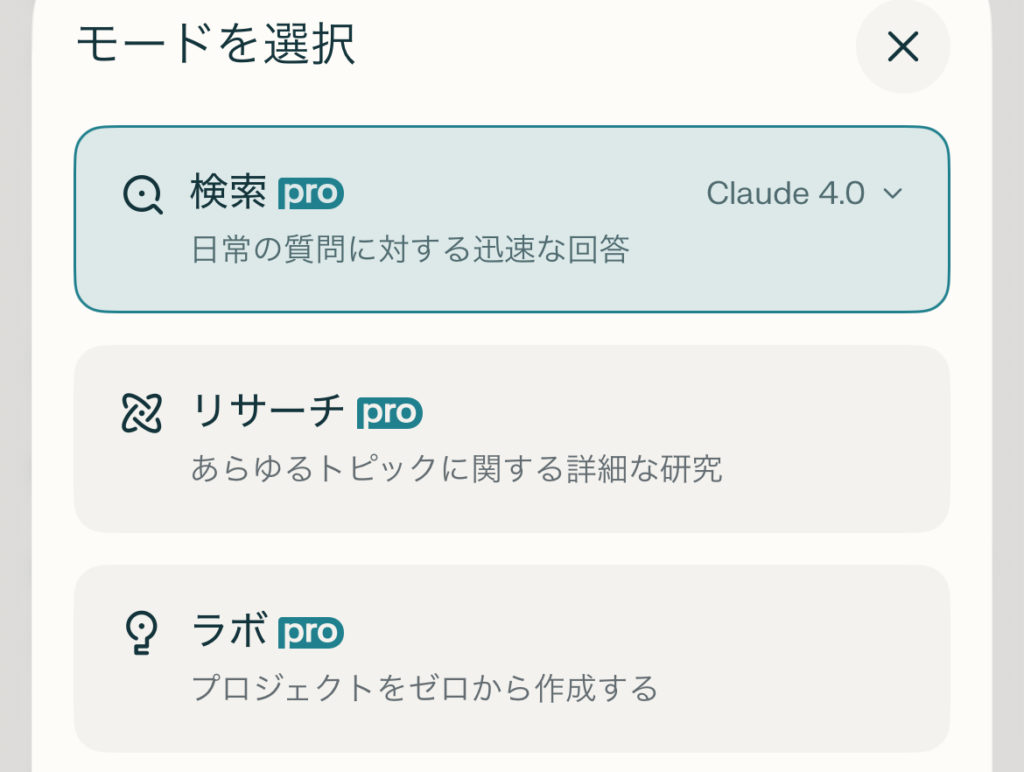Select the ラボ mode option
Screen dimensions: 1024x772
(511, 658)
